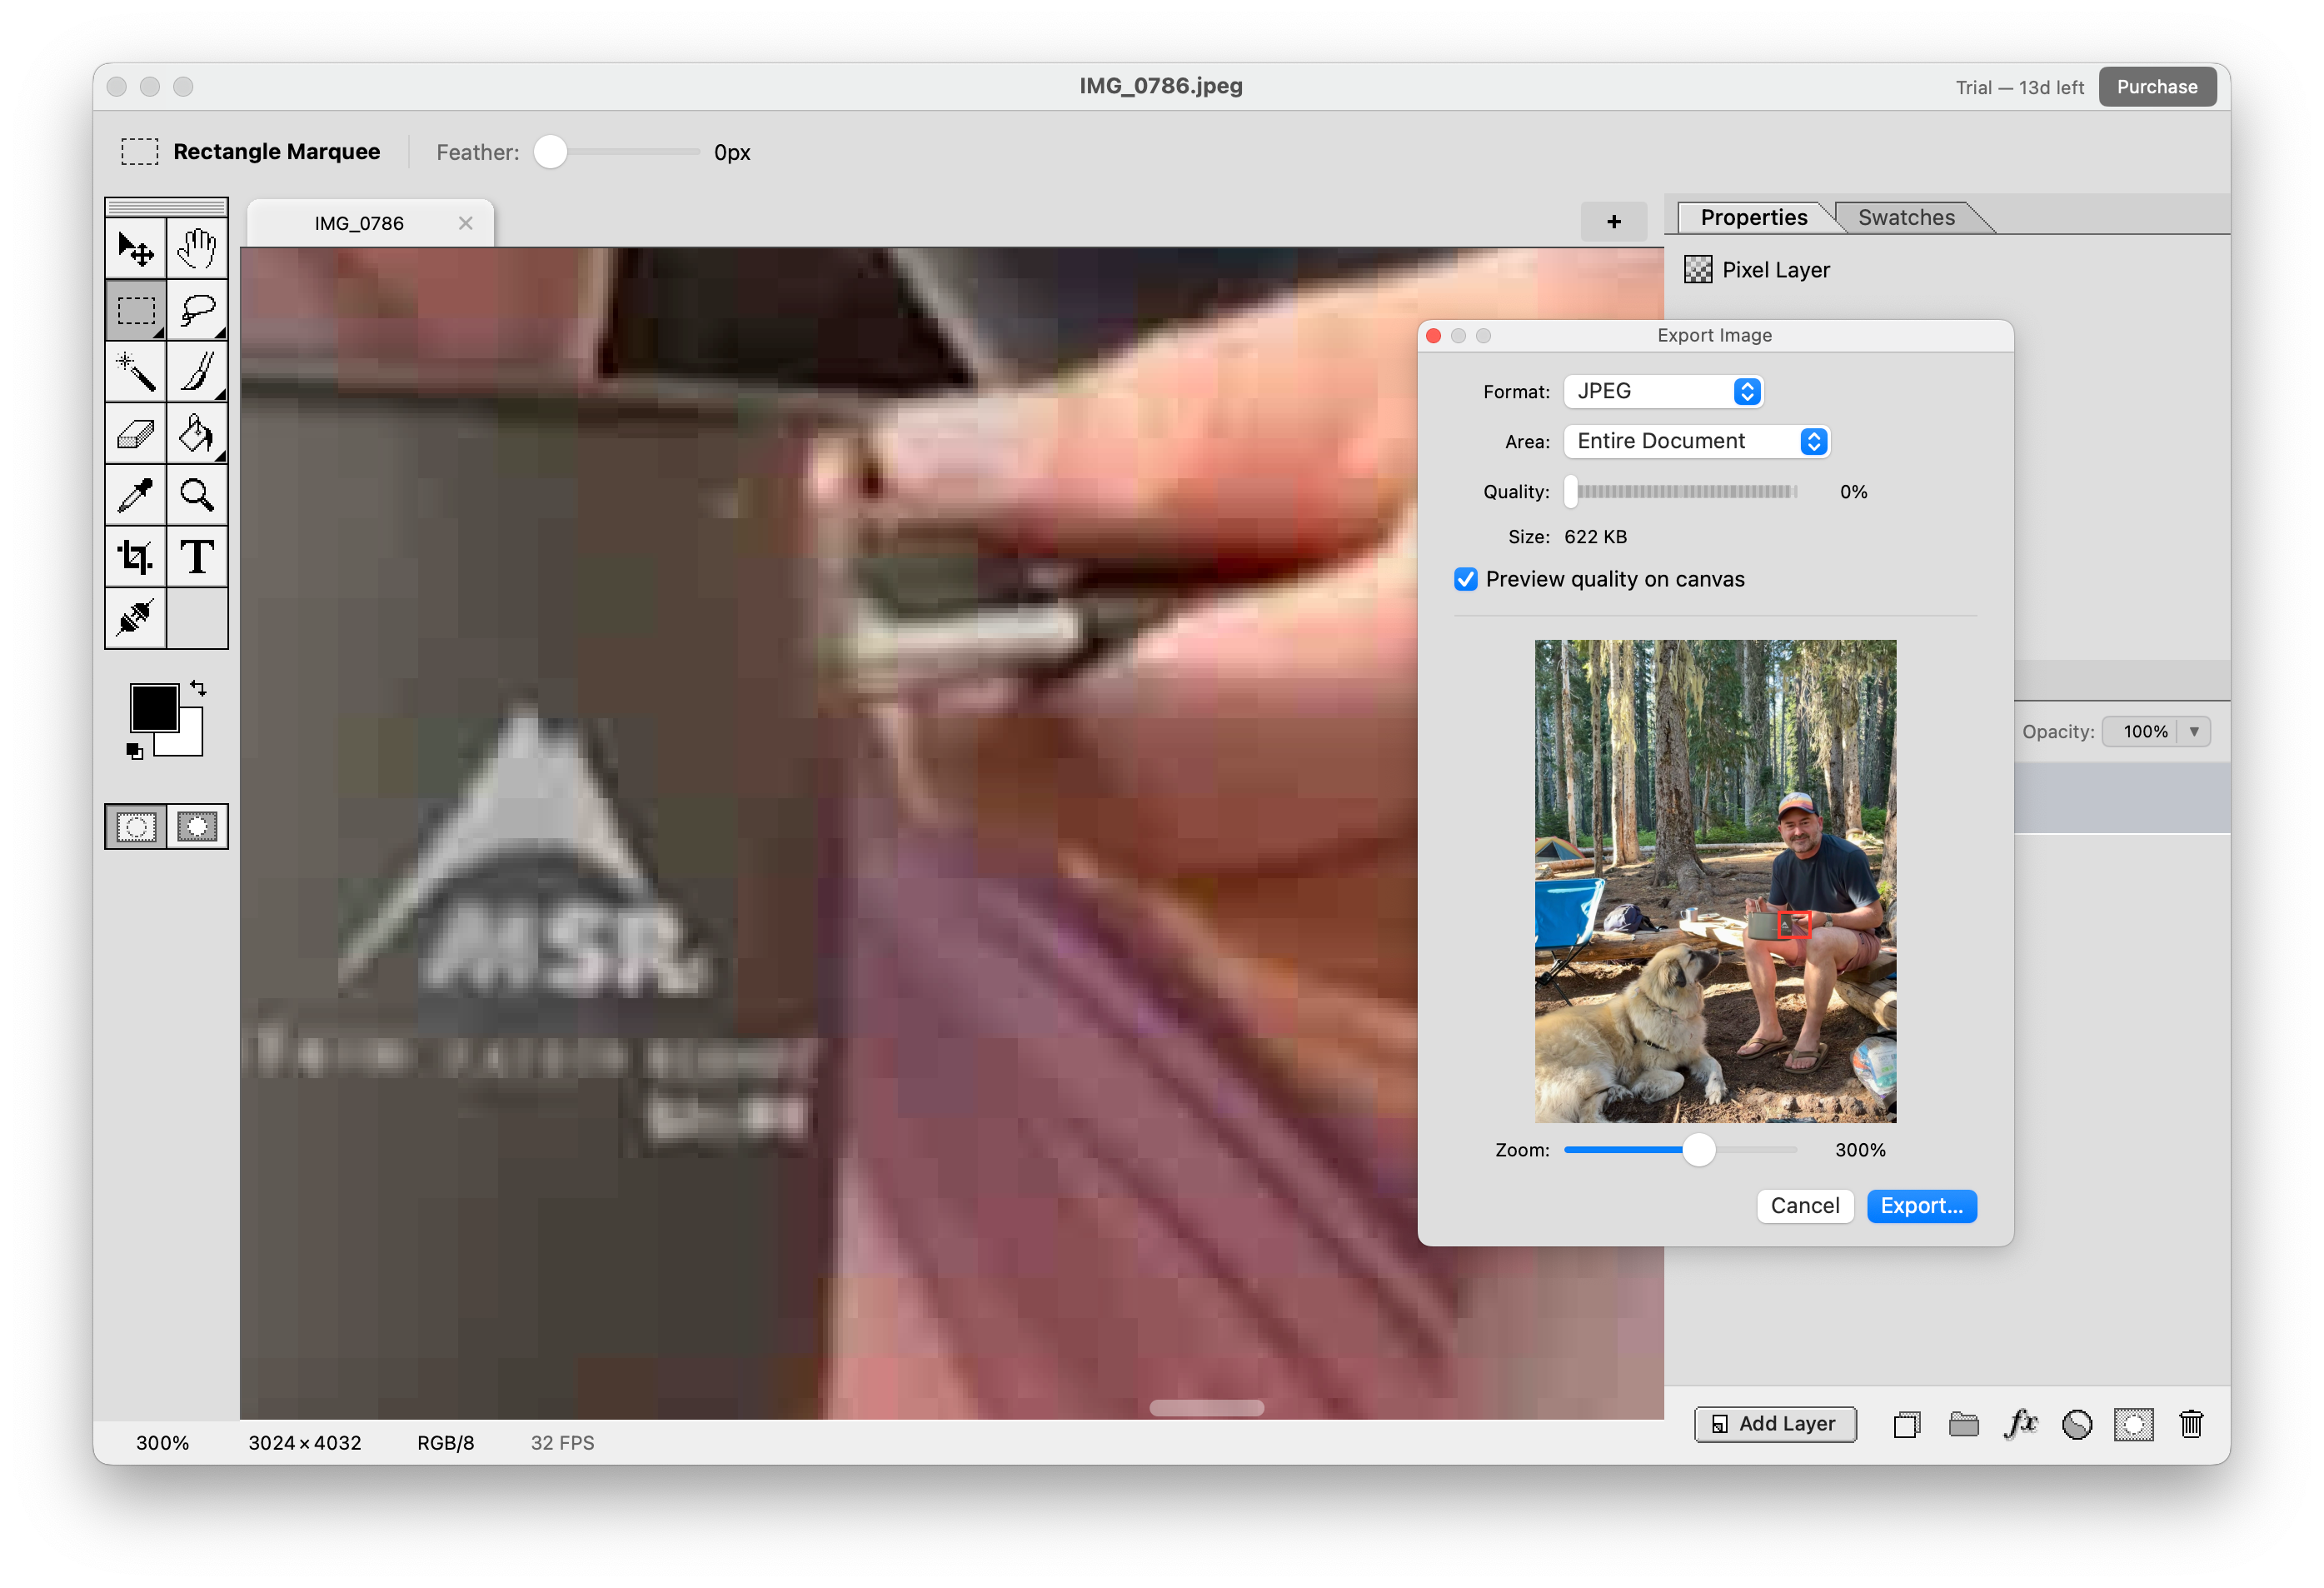The width and height of the screenshot is (2324, 1588).
Task: Click the 3024 × 4032 dimensions in status bar
Action: point(305,1443)
